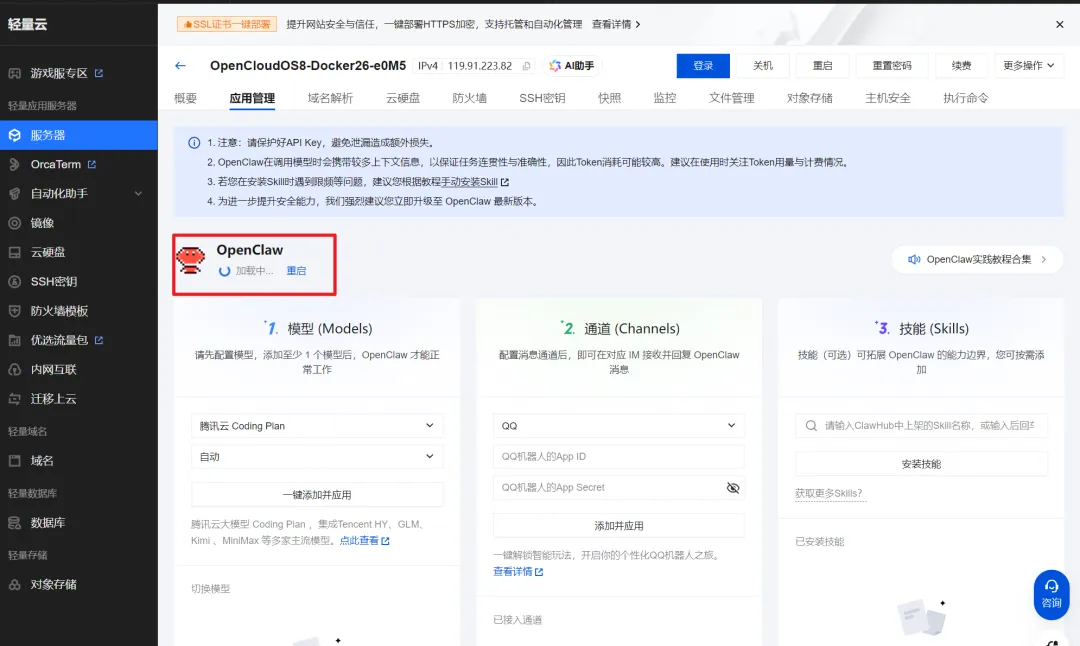Click the back arrow next to server name
This screenshot has width=1080, height=646.
click(180, 65)
